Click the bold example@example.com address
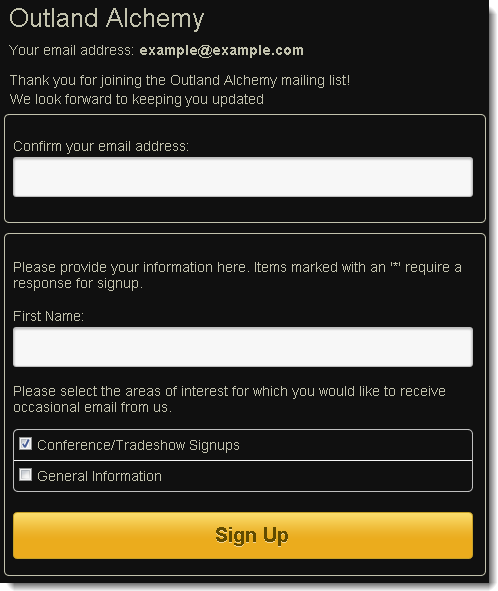498x591 pixels. (x=222, y=50)
